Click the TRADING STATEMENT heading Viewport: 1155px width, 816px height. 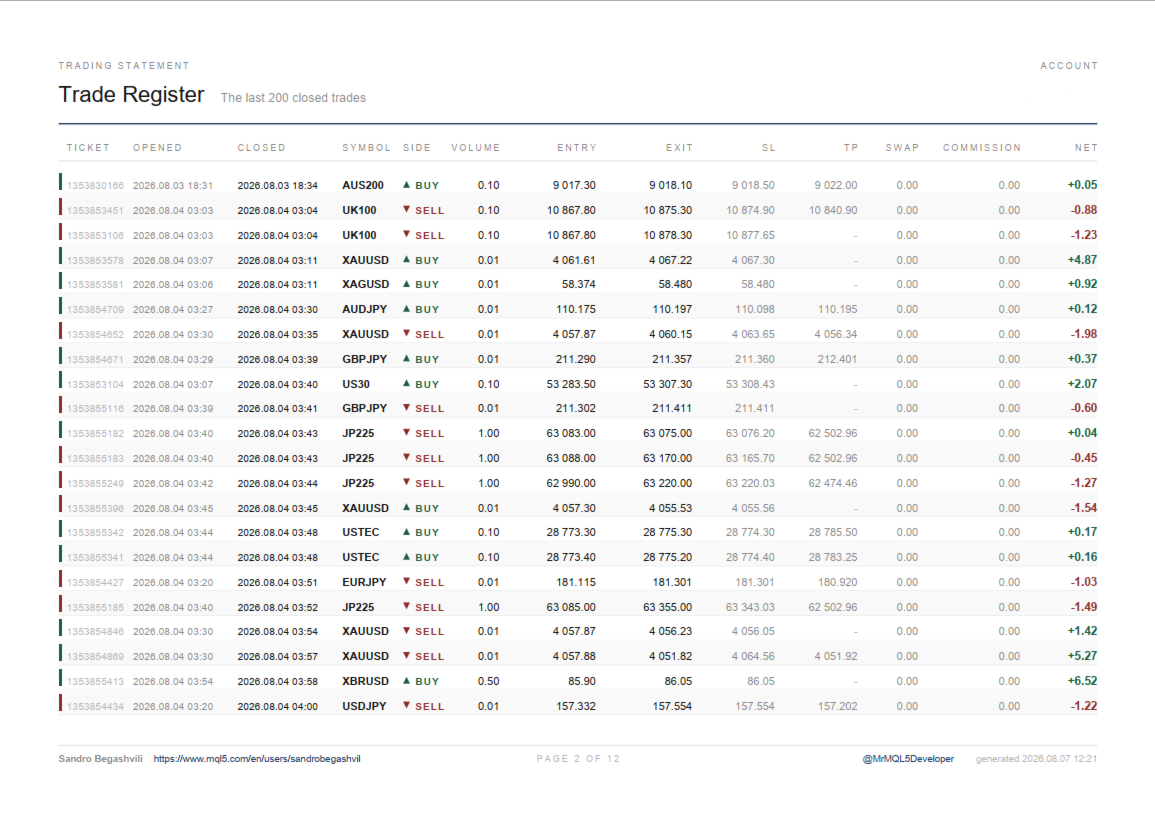coord(124,66)
